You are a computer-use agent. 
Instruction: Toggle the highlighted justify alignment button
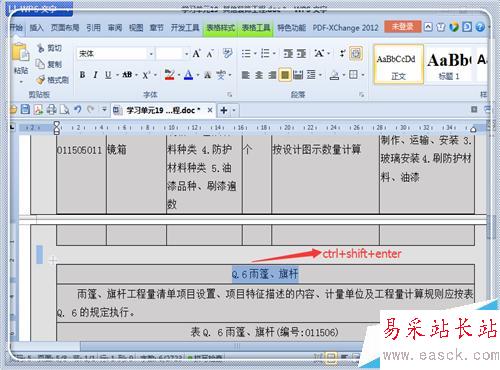285,75
